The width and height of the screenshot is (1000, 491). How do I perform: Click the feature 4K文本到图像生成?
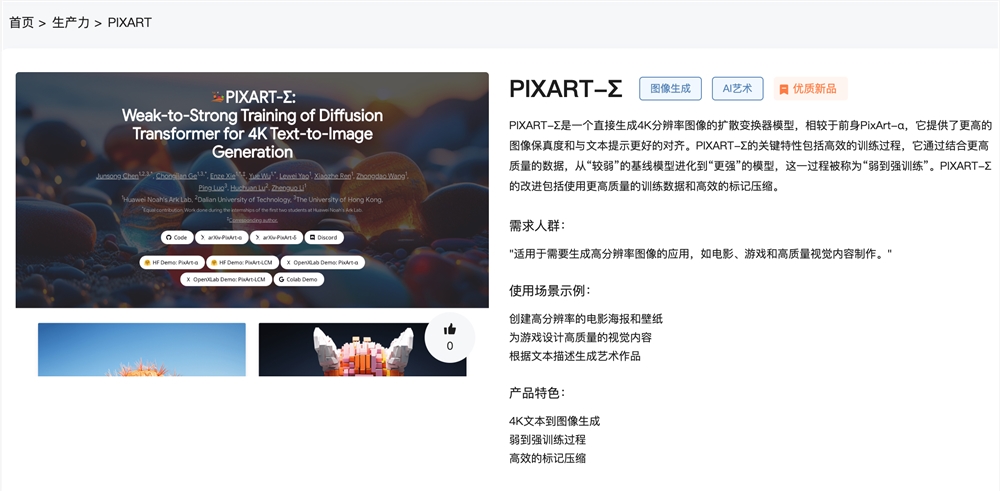pyautogui.click(x=554, y=421)
